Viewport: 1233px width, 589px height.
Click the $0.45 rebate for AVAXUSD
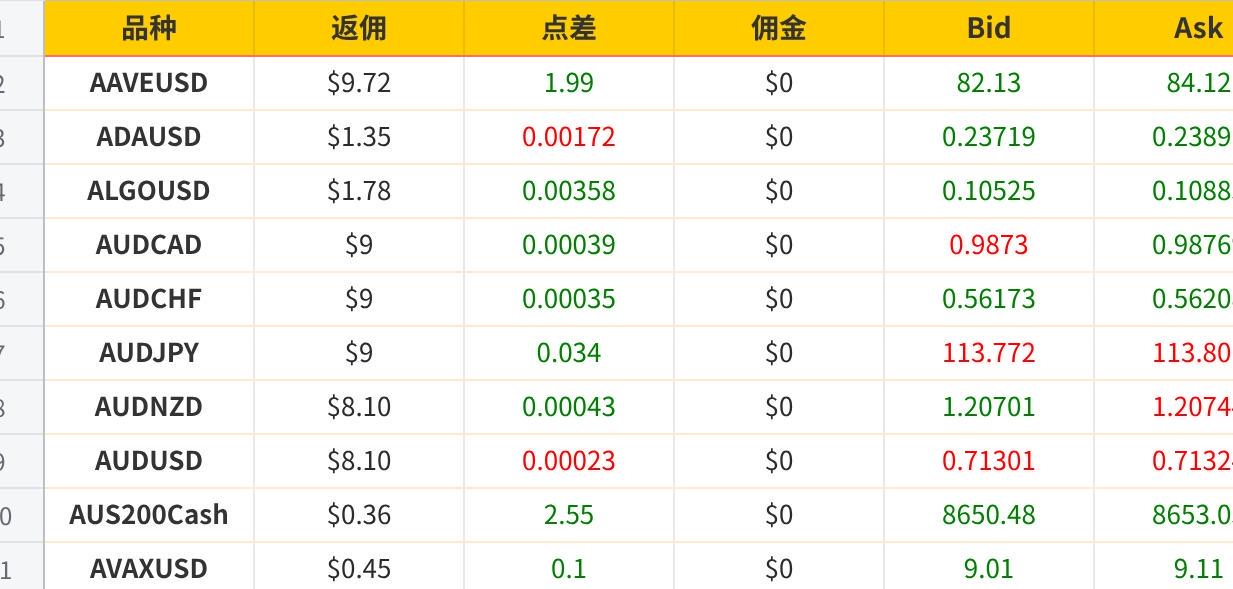pos(359,569)
